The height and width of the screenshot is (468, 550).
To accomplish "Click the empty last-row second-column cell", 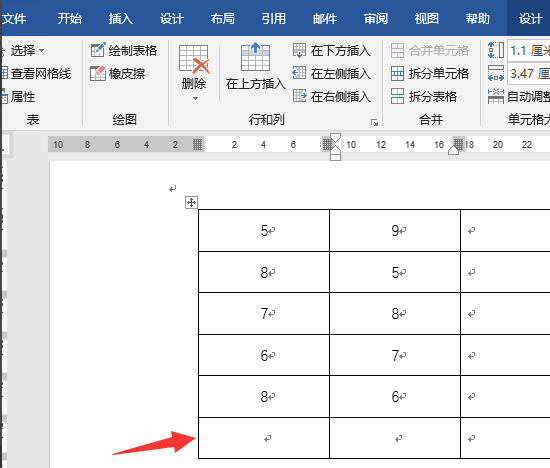I will (x=395, y=438).
